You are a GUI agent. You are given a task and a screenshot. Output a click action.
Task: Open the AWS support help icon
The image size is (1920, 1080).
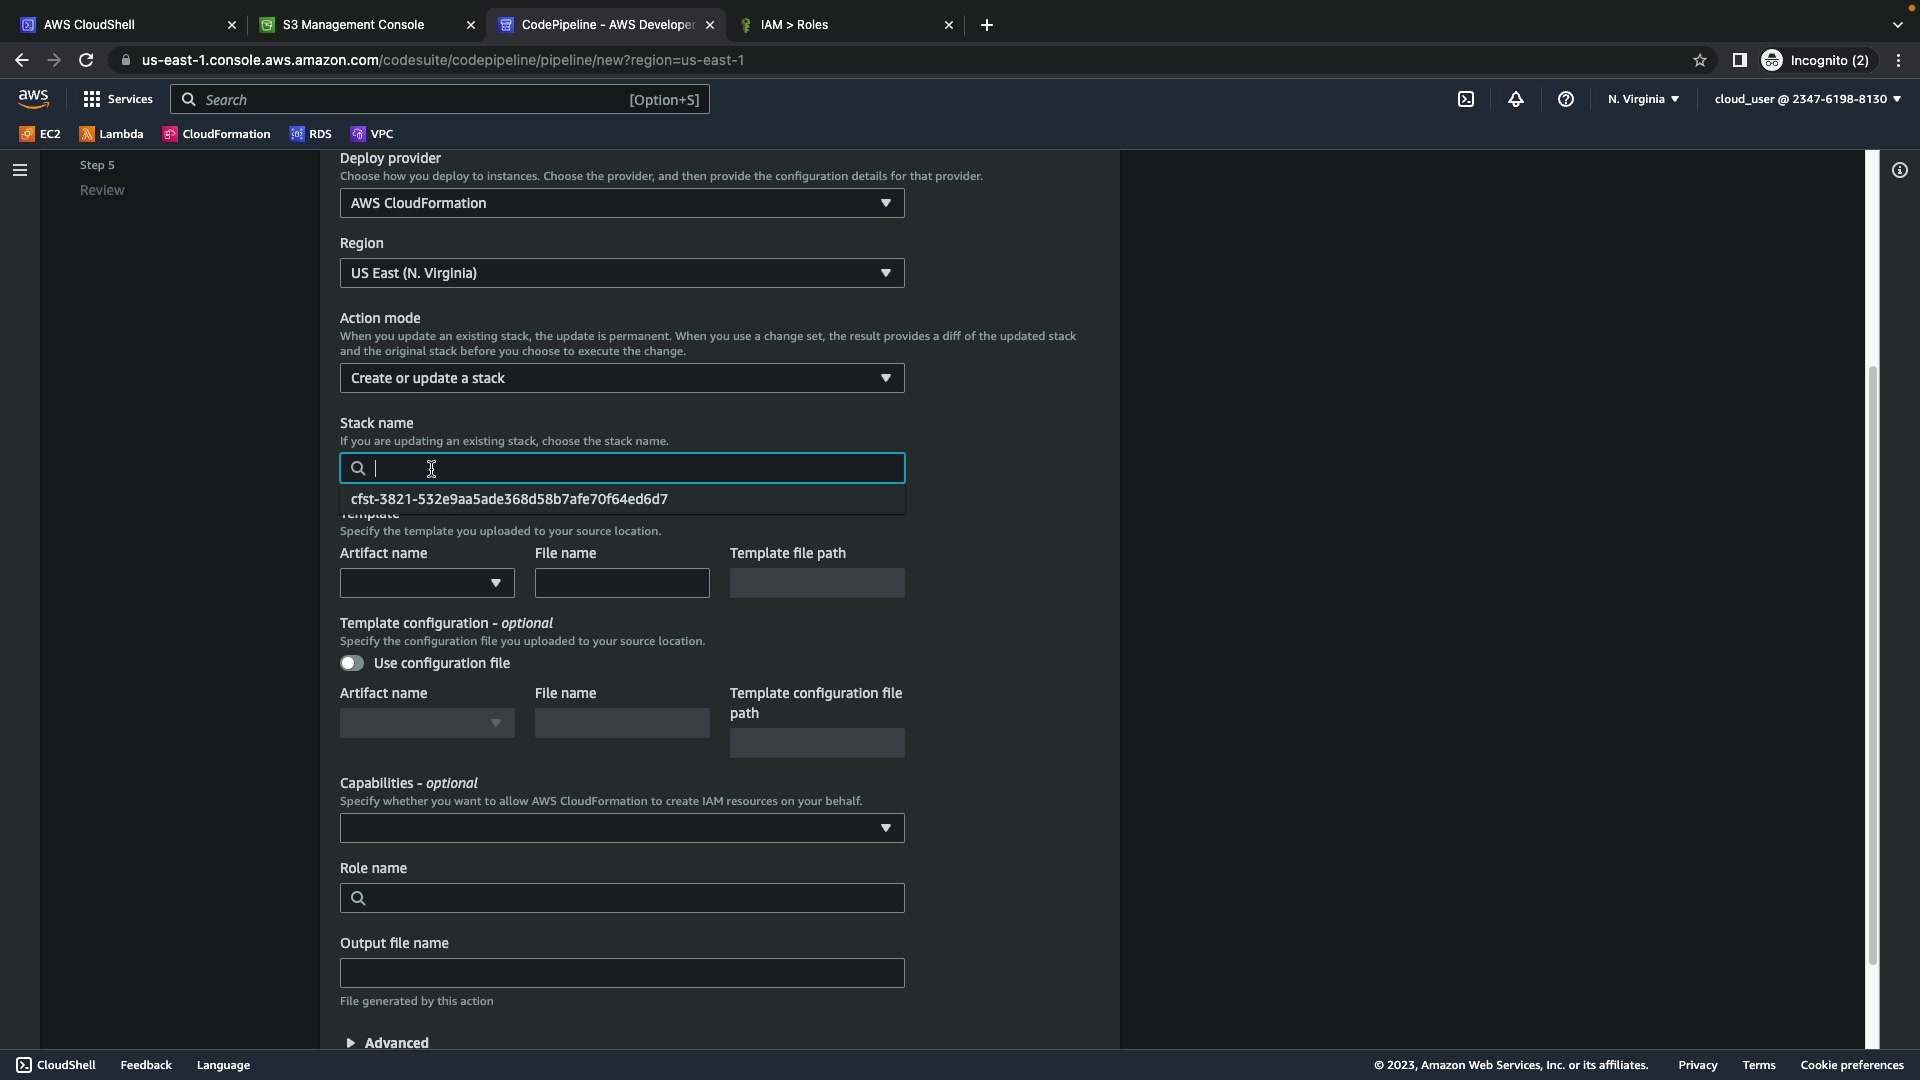(1566, 99)
